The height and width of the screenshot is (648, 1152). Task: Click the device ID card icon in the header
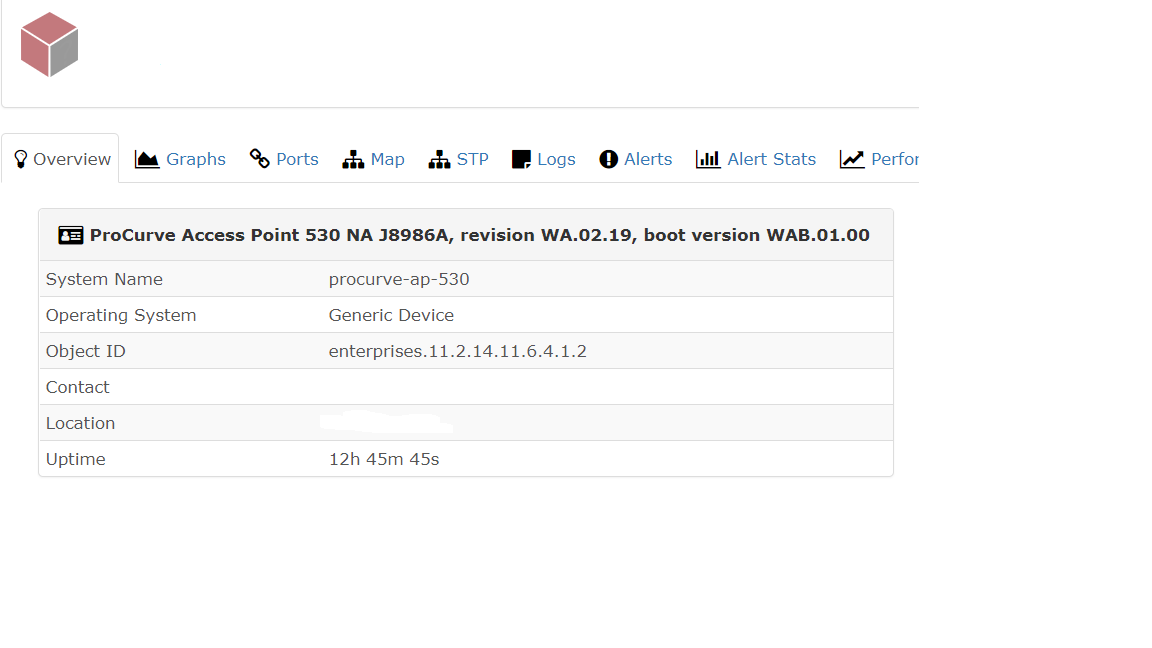69,234
